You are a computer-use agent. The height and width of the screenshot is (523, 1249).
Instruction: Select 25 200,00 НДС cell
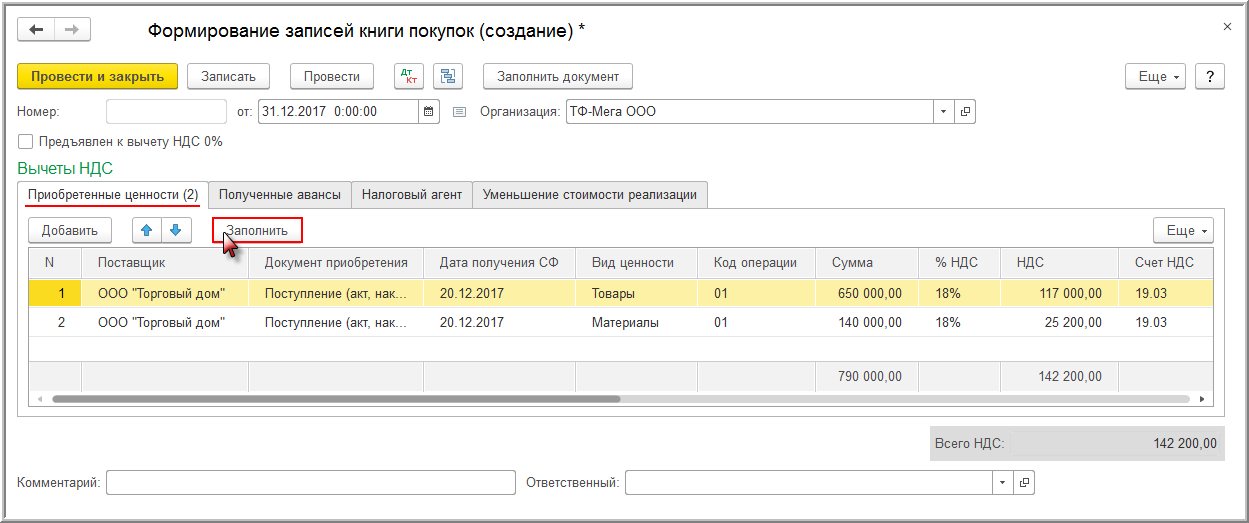tap(1060, 322)
